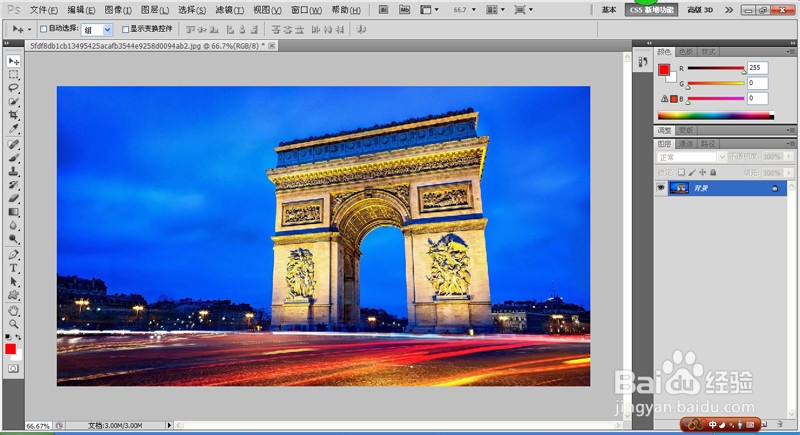Image resolution: width=800 pixels, height=435 pixels.
Task: Select the Spot Healing Brush tool
Action: (13, 144)
